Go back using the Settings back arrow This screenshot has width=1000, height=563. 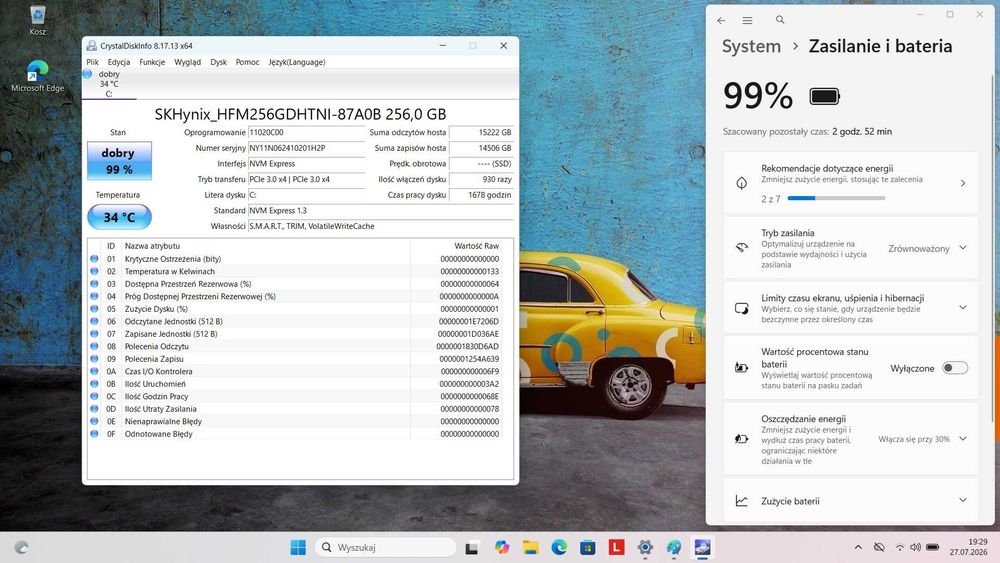(721, 20)
